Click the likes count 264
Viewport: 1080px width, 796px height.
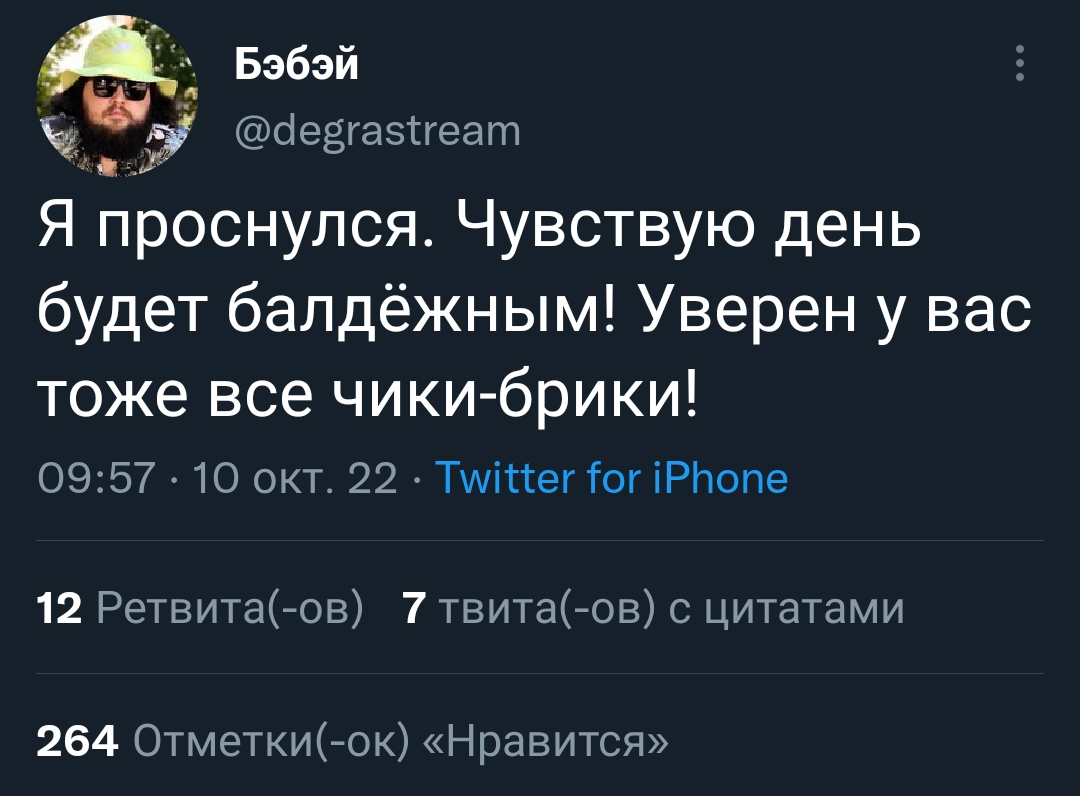pyautogui.click(x=77, y=741)
